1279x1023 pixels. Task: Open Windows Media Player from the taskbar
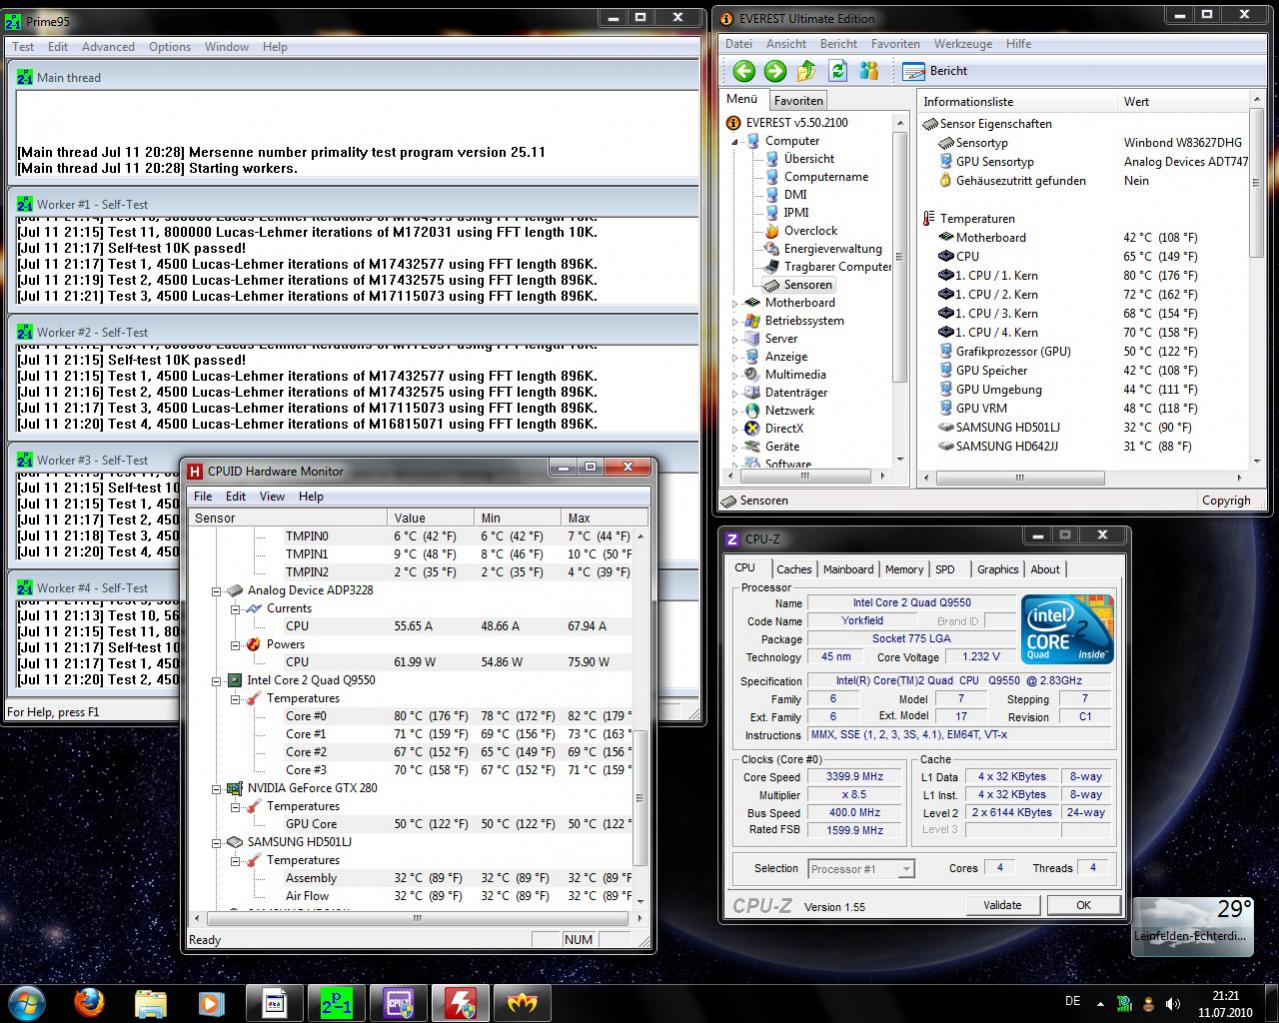[211, 1001]
